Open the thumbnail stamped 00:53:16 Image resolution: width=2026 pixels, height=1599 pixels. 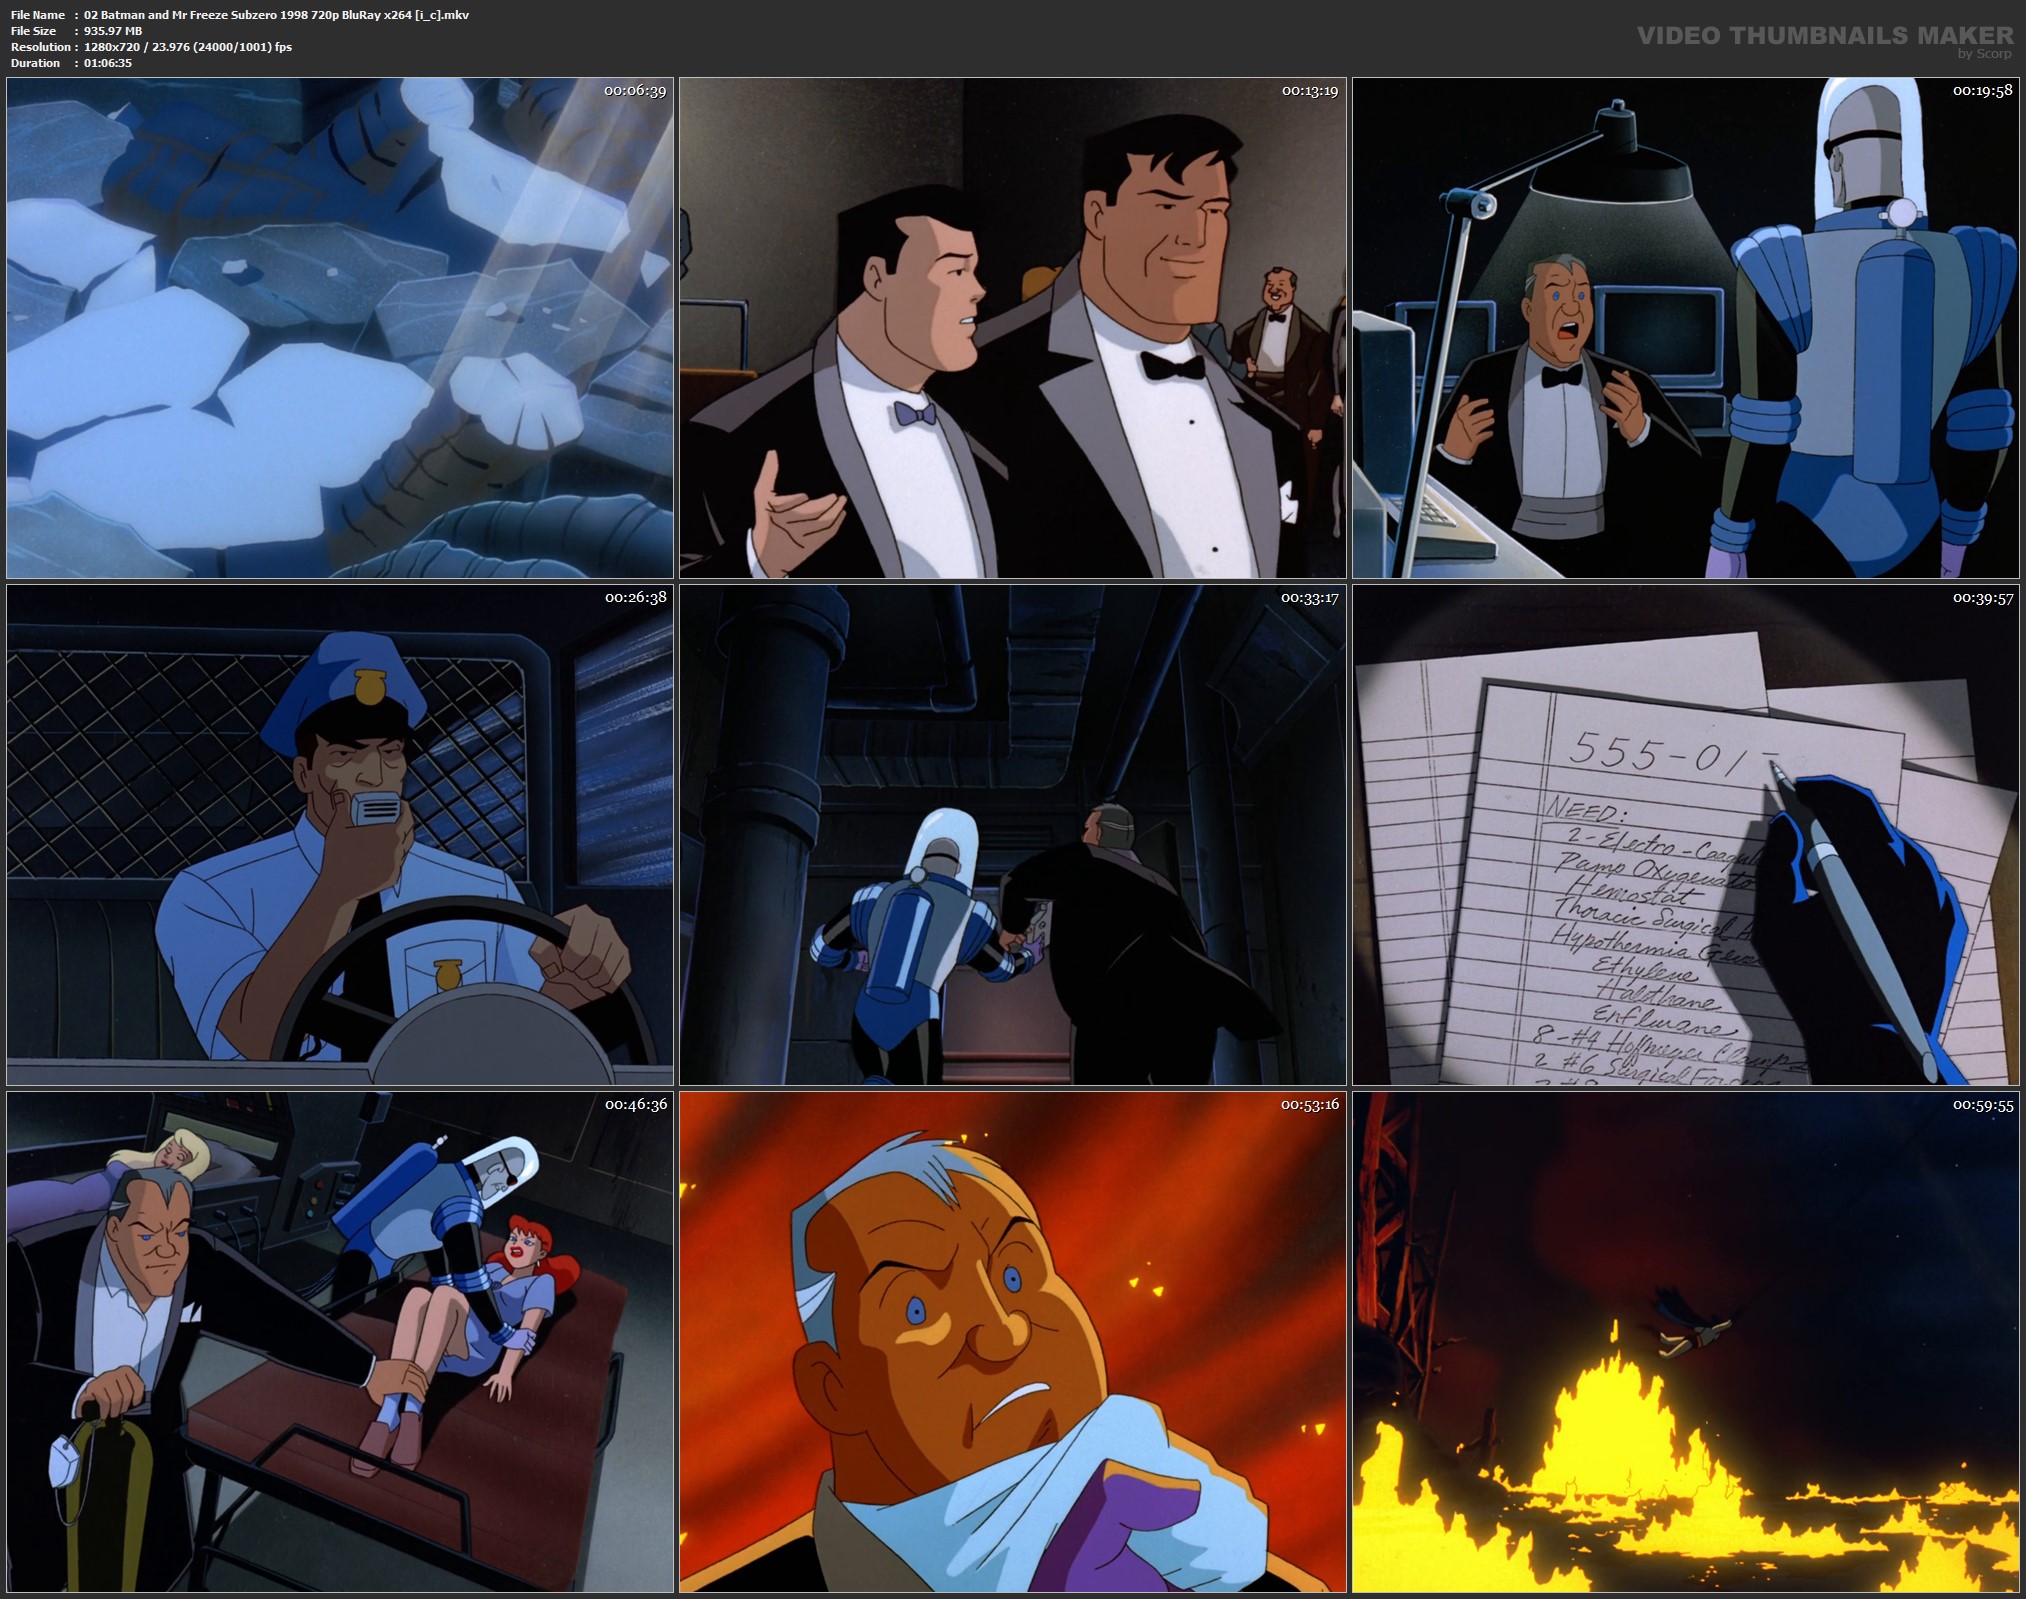pos(1013,1342)
